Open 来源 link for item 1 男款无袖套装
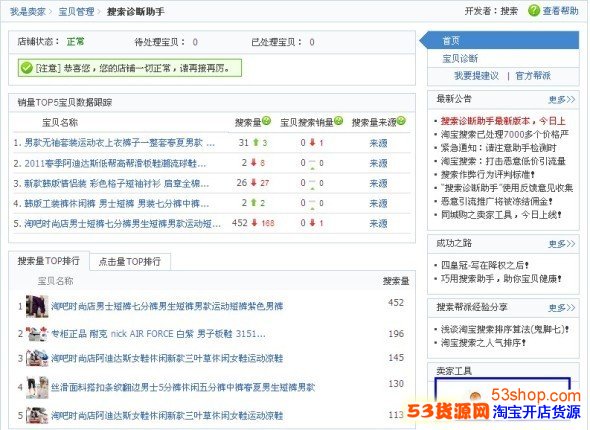 pyautogui.click(x=378, y=143)
